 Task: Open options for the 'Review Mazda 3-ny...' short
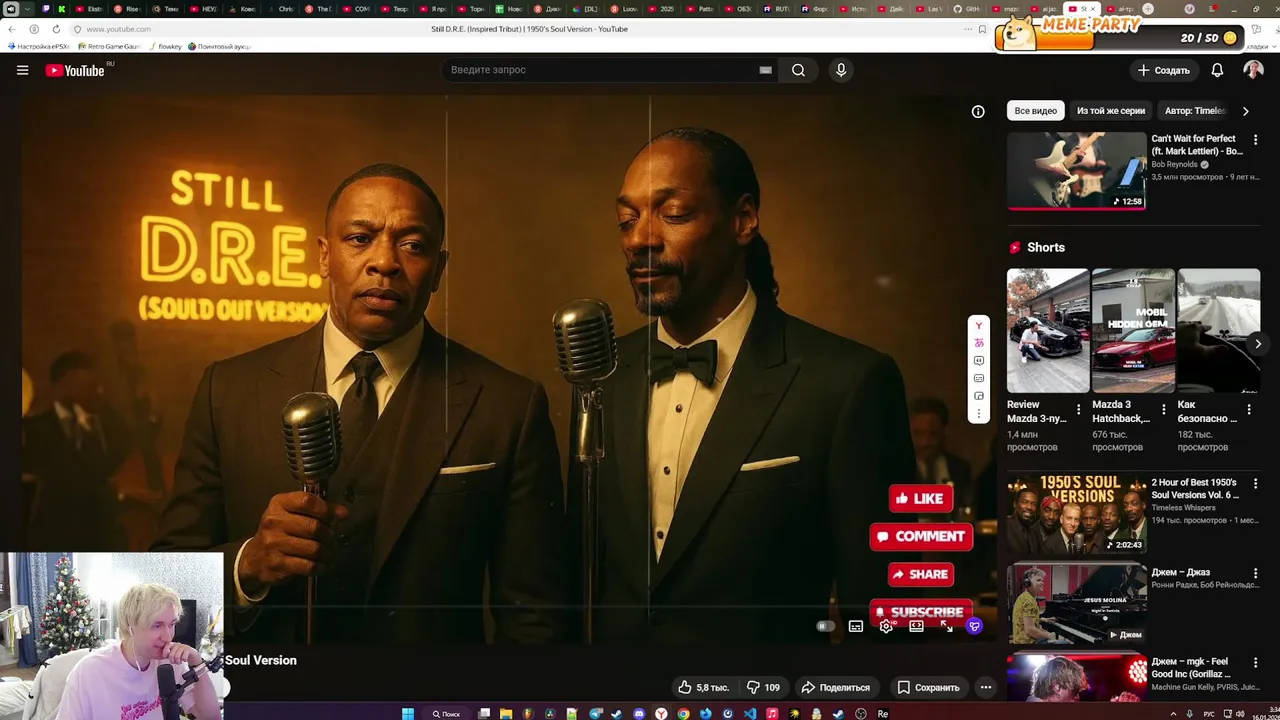1078,410
